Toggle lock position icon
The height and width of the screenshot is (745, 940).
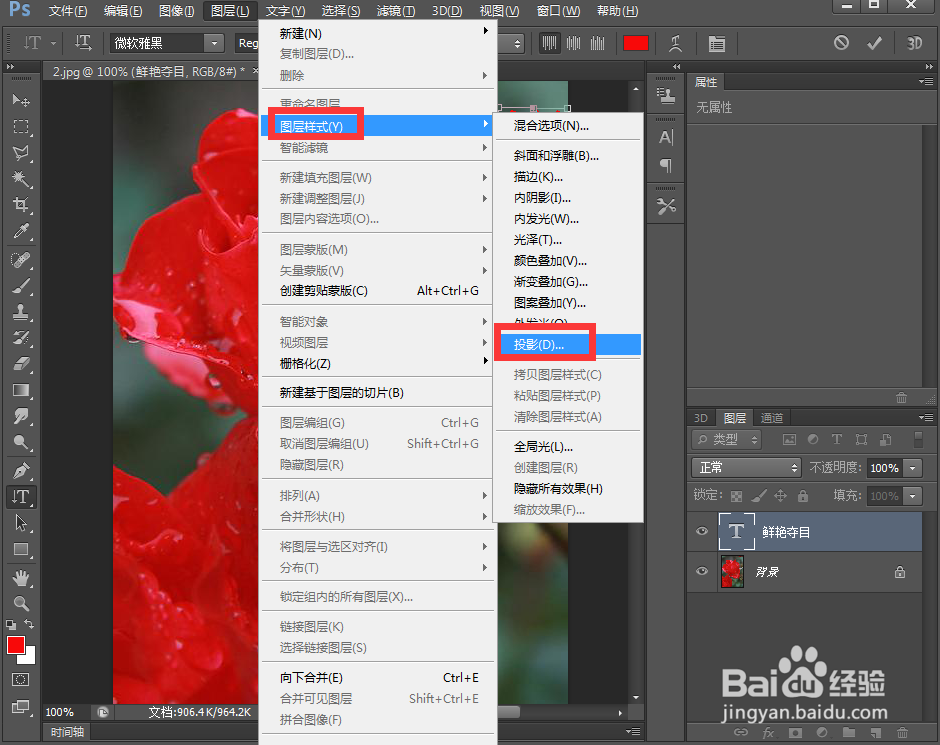coord(781,496)
